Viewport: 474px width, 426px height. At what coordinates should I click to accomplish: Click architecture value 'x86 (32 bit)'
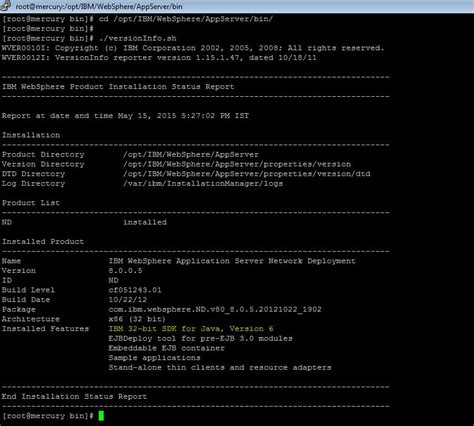pyautogui.click(x=137, y=319)
